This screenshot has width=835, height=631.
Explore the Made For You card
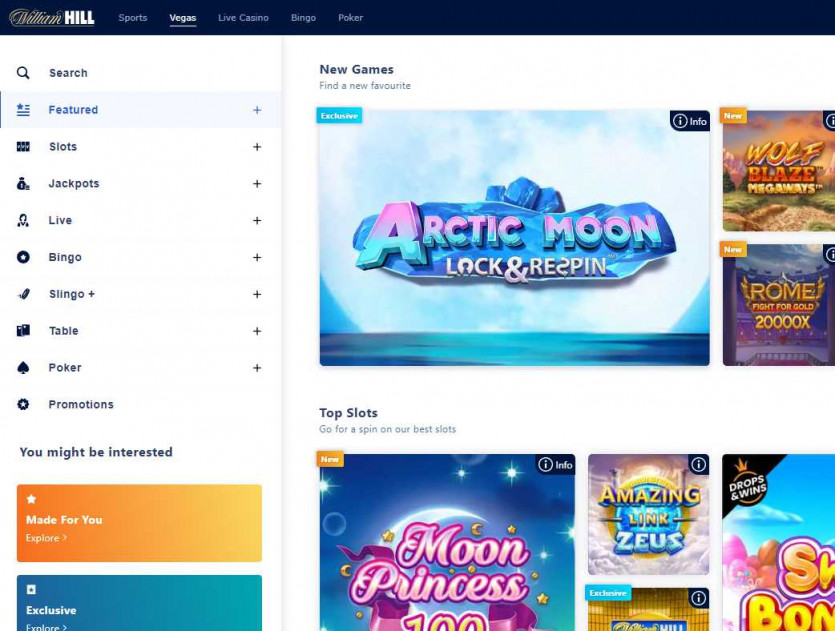tap(140, 523)
